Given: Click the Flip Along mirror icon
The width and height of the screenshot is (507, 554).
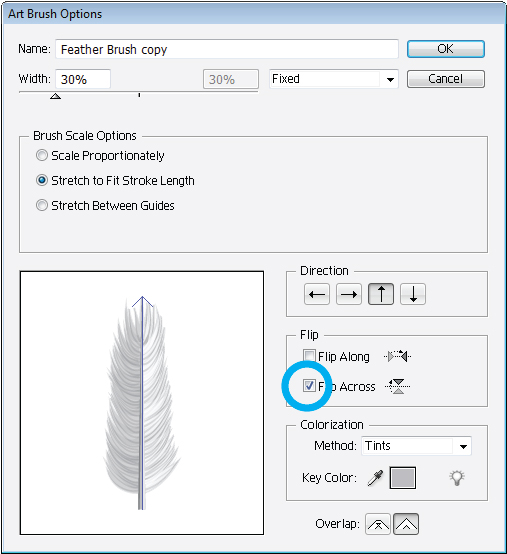Looking at the screenshot, I should coord(398,356).
